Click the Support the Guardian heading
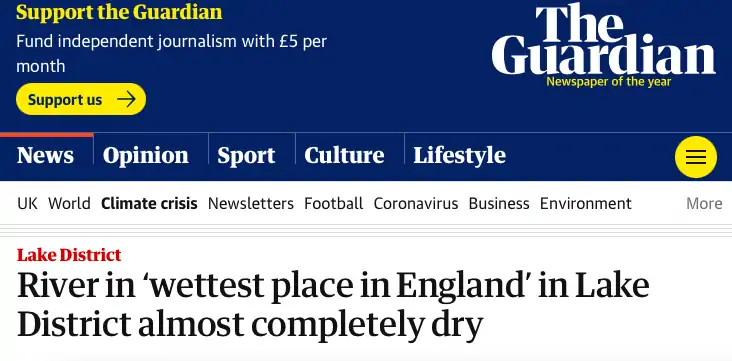Screen dimensions: 732x361 click(119, 12)
